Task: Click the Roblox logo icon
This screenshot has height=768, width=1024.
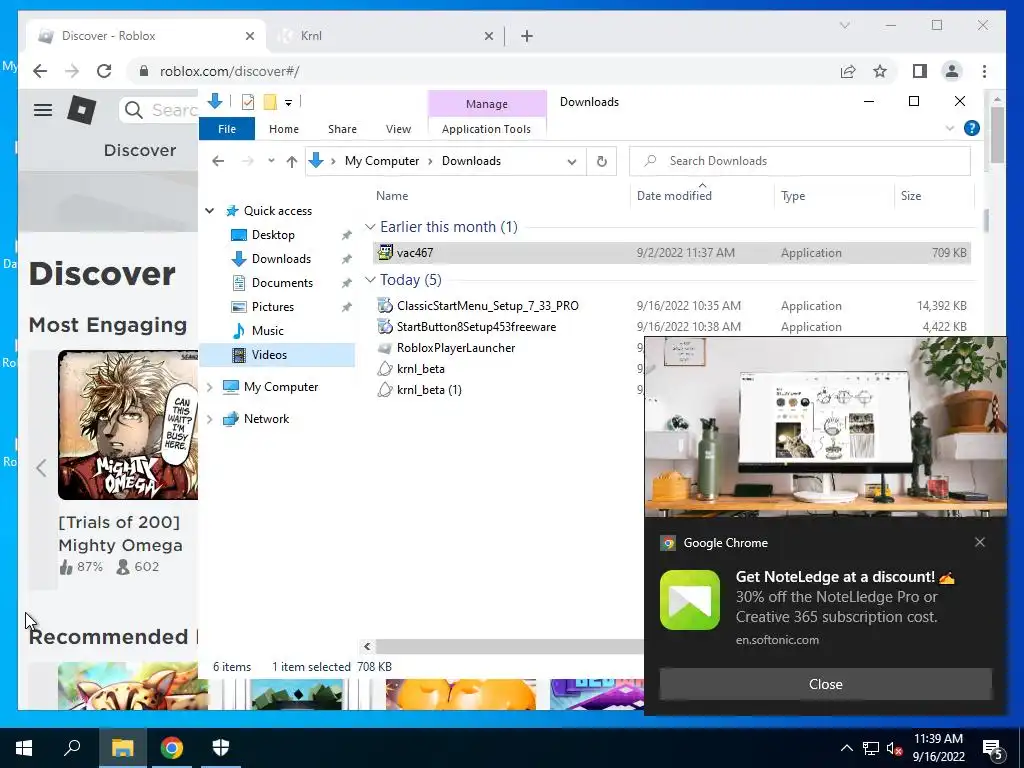Action: 82,110
